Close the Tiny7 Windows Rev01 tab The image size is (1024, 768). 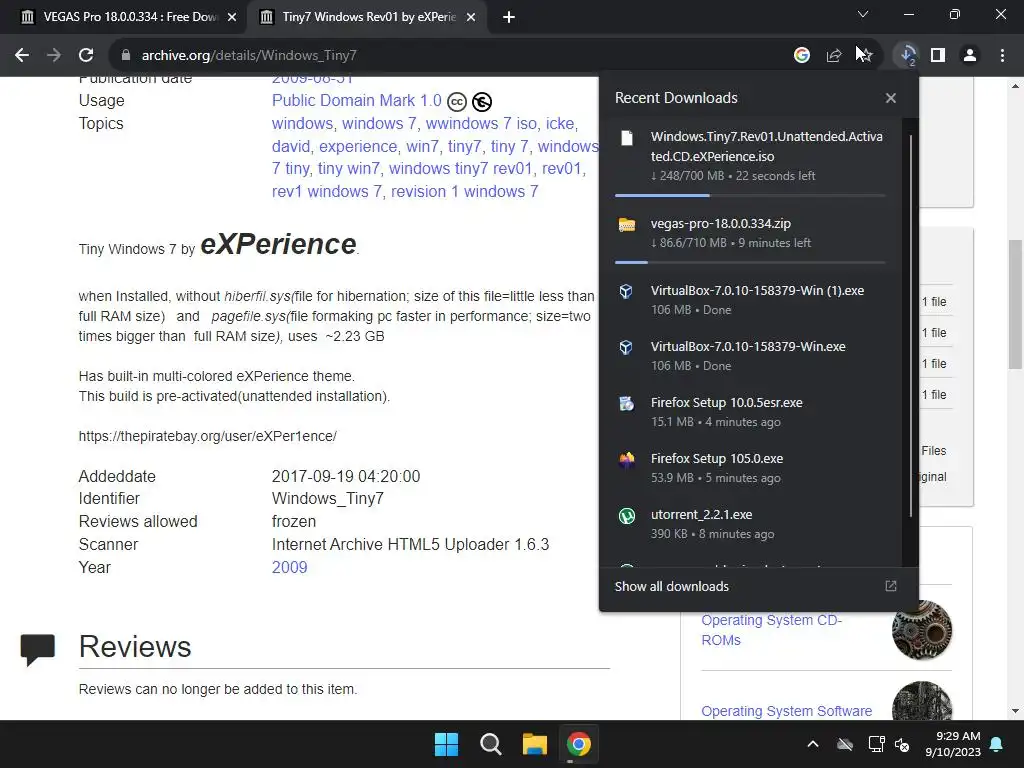[x=471, y=17]
